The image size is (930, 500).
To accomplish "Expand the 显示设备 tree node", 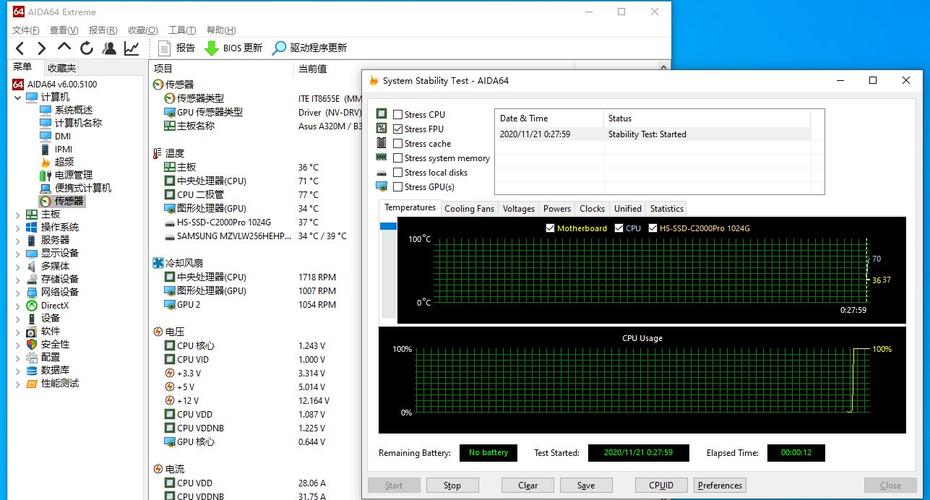I will (x=18, y=253).
